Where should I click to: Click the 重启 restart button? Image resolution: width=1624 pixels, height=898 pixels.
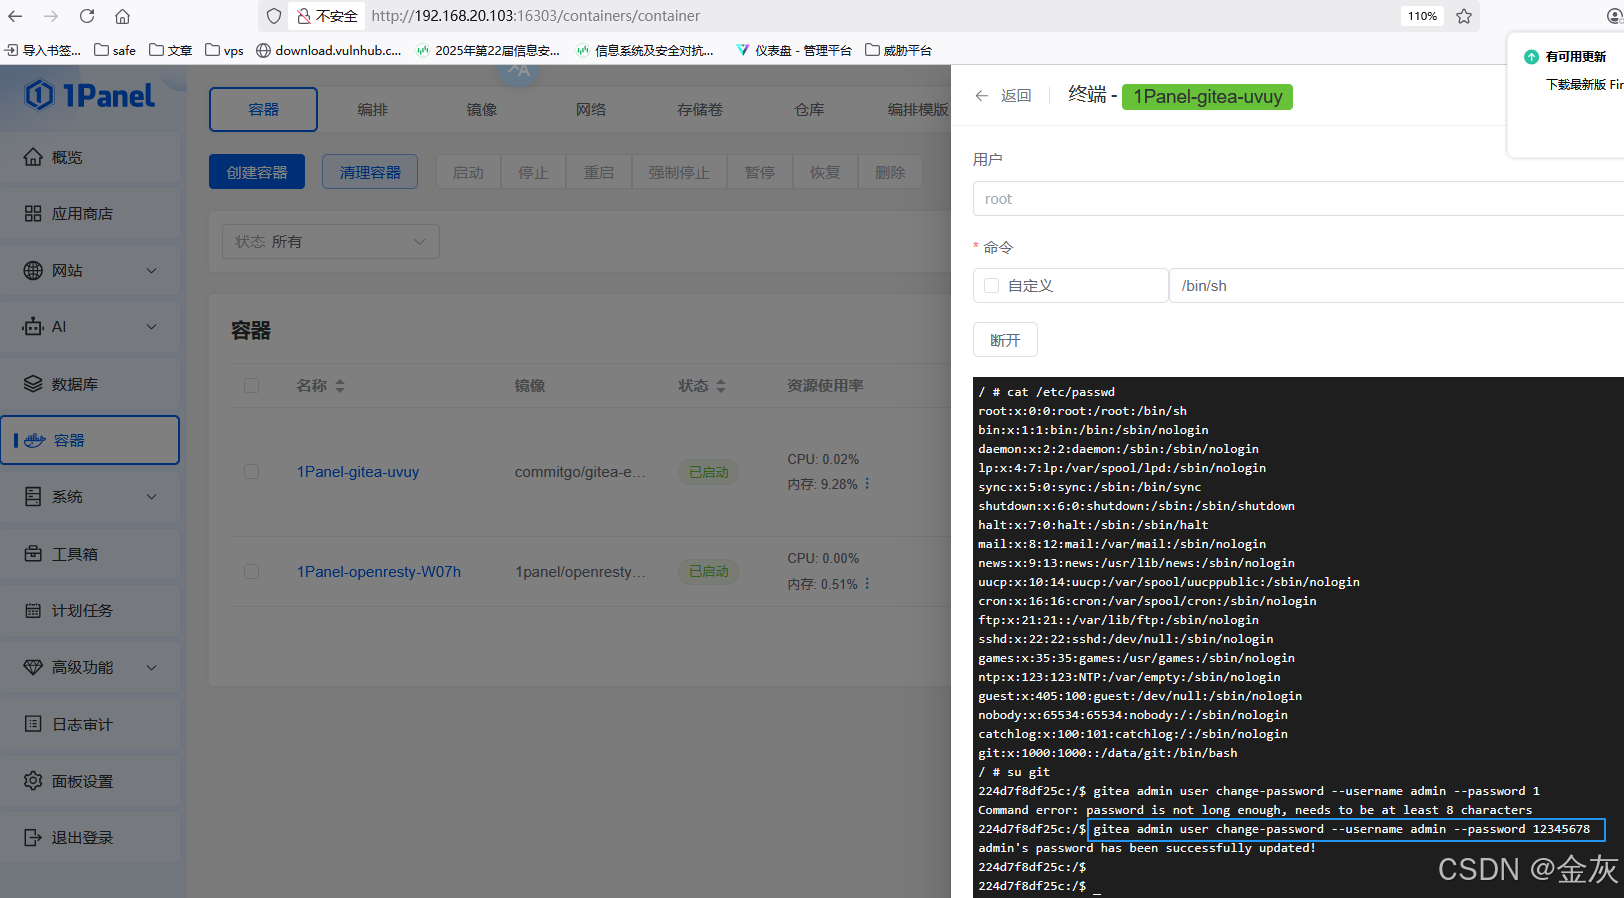(598, 172)
